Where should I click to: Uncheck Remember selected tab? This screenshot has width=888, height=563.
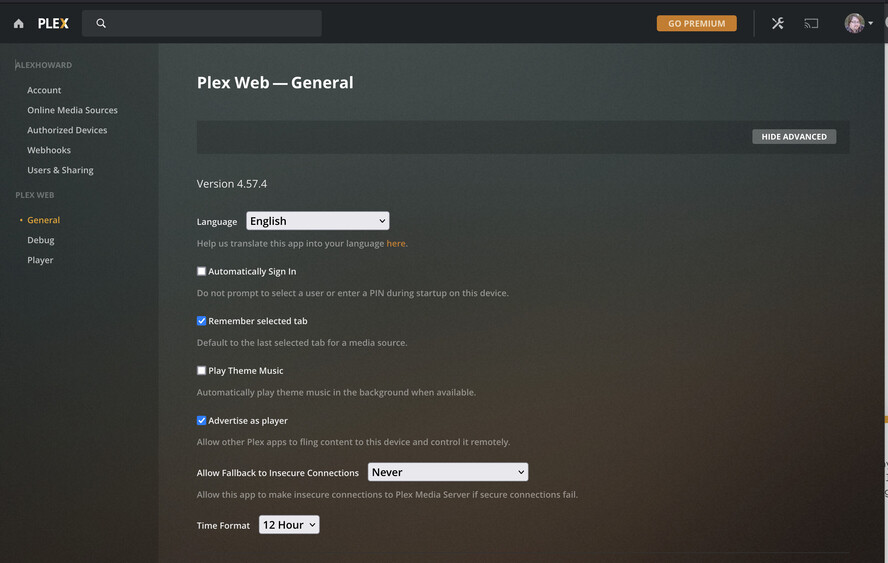[201, 321]
